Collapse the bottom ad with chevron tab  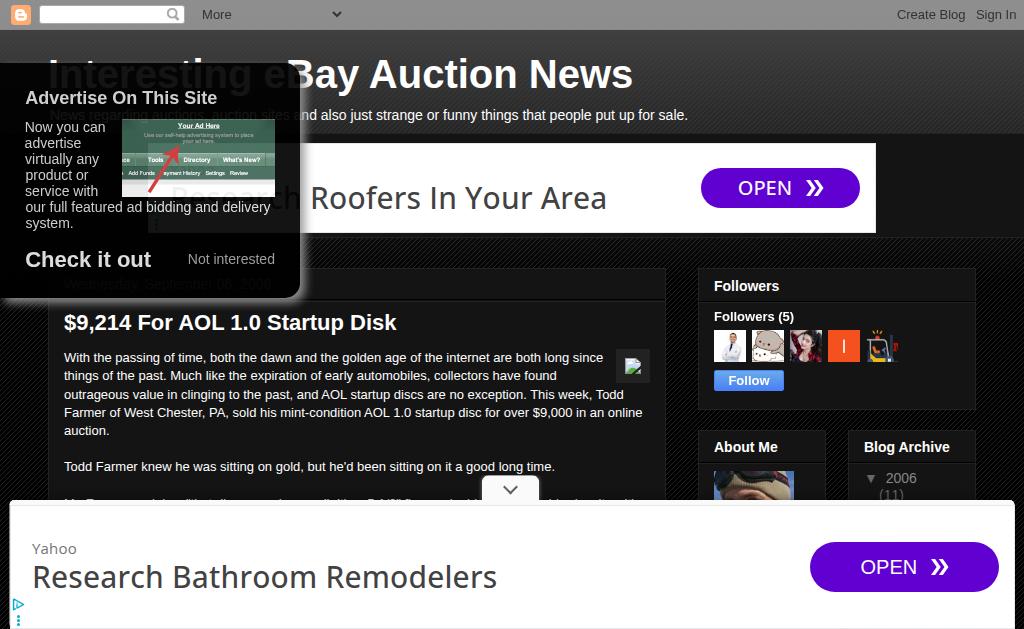tap(511, 489)
